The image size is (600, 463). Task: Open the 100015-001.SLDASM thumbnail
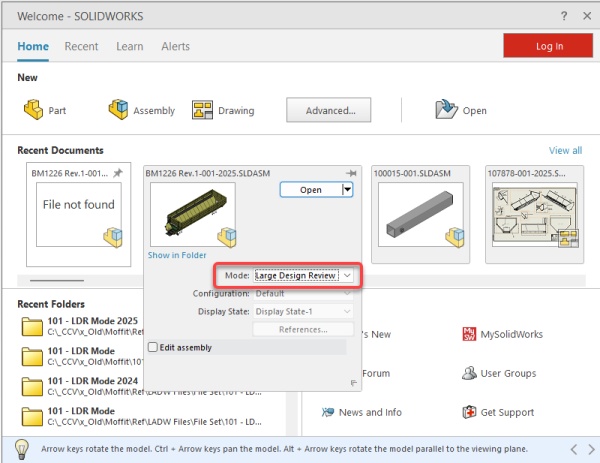421,214
